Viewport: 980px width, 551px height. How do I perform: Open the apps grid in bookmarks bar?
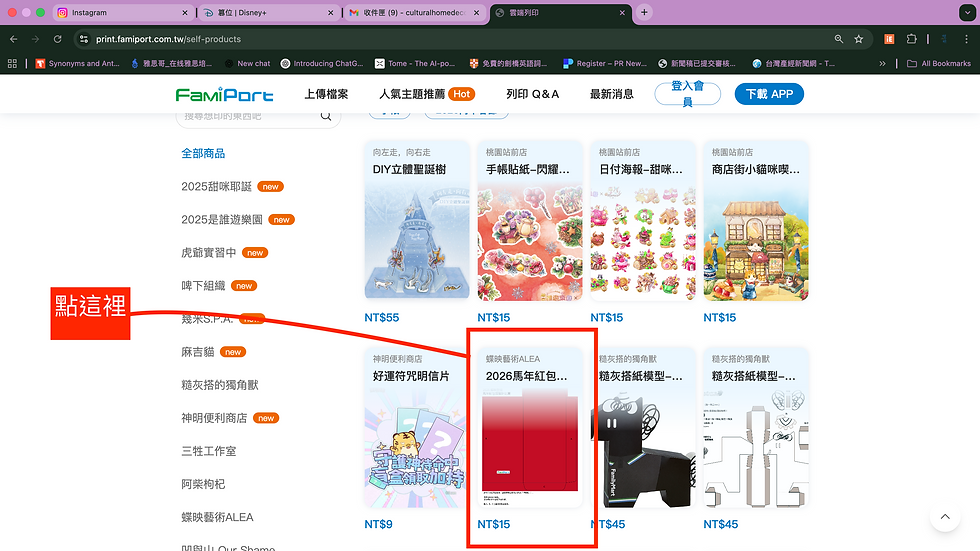click(x=12, y=63)
